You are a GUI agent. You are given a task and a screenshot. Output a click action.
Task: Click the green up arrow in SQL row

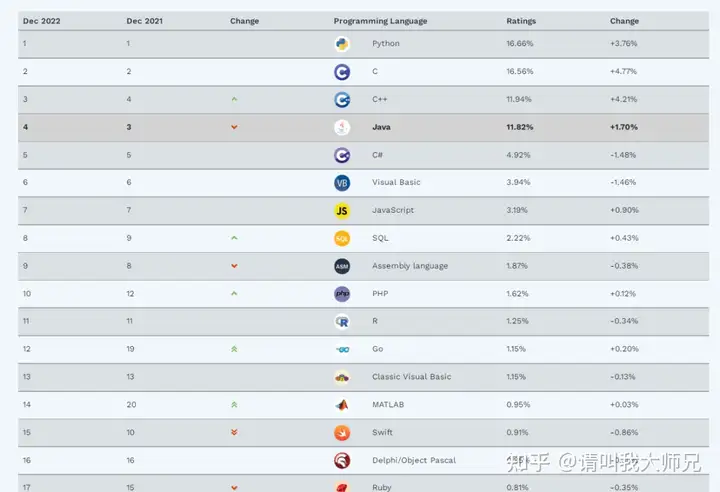pyautogui.click(x=234, y=238)
